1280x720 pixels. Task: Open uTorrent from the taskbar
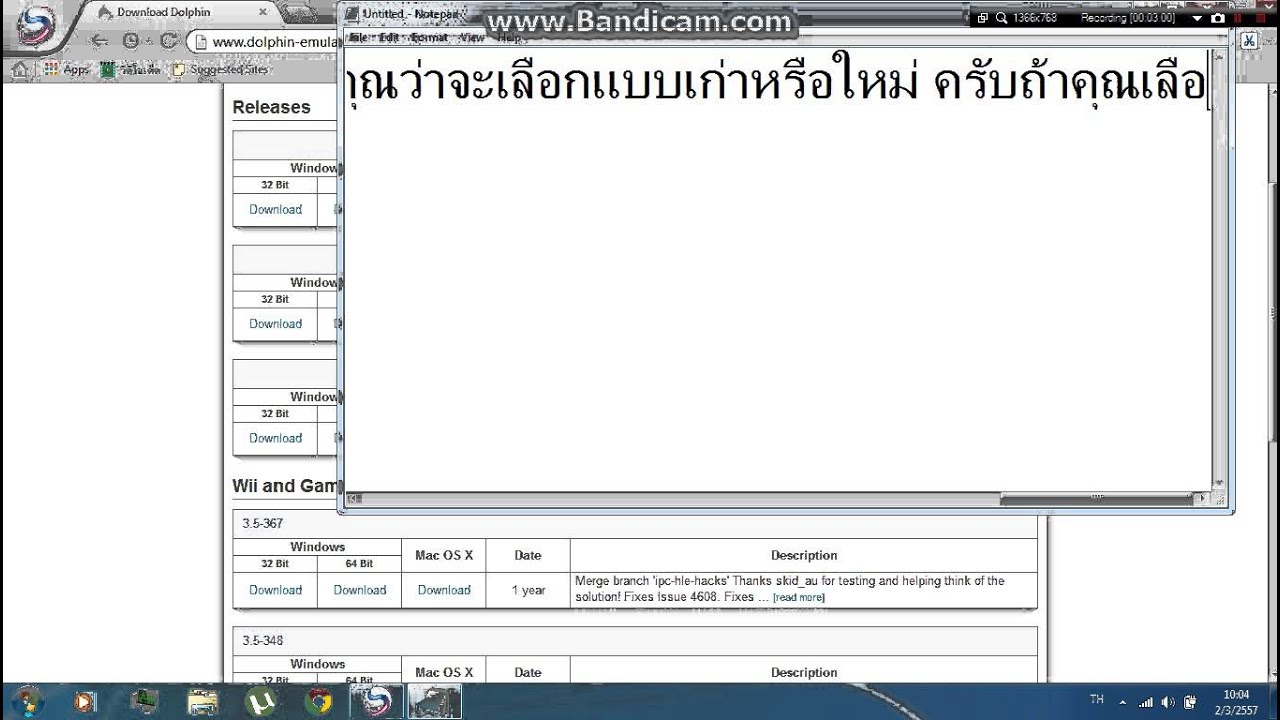click(x=261, y=701)
